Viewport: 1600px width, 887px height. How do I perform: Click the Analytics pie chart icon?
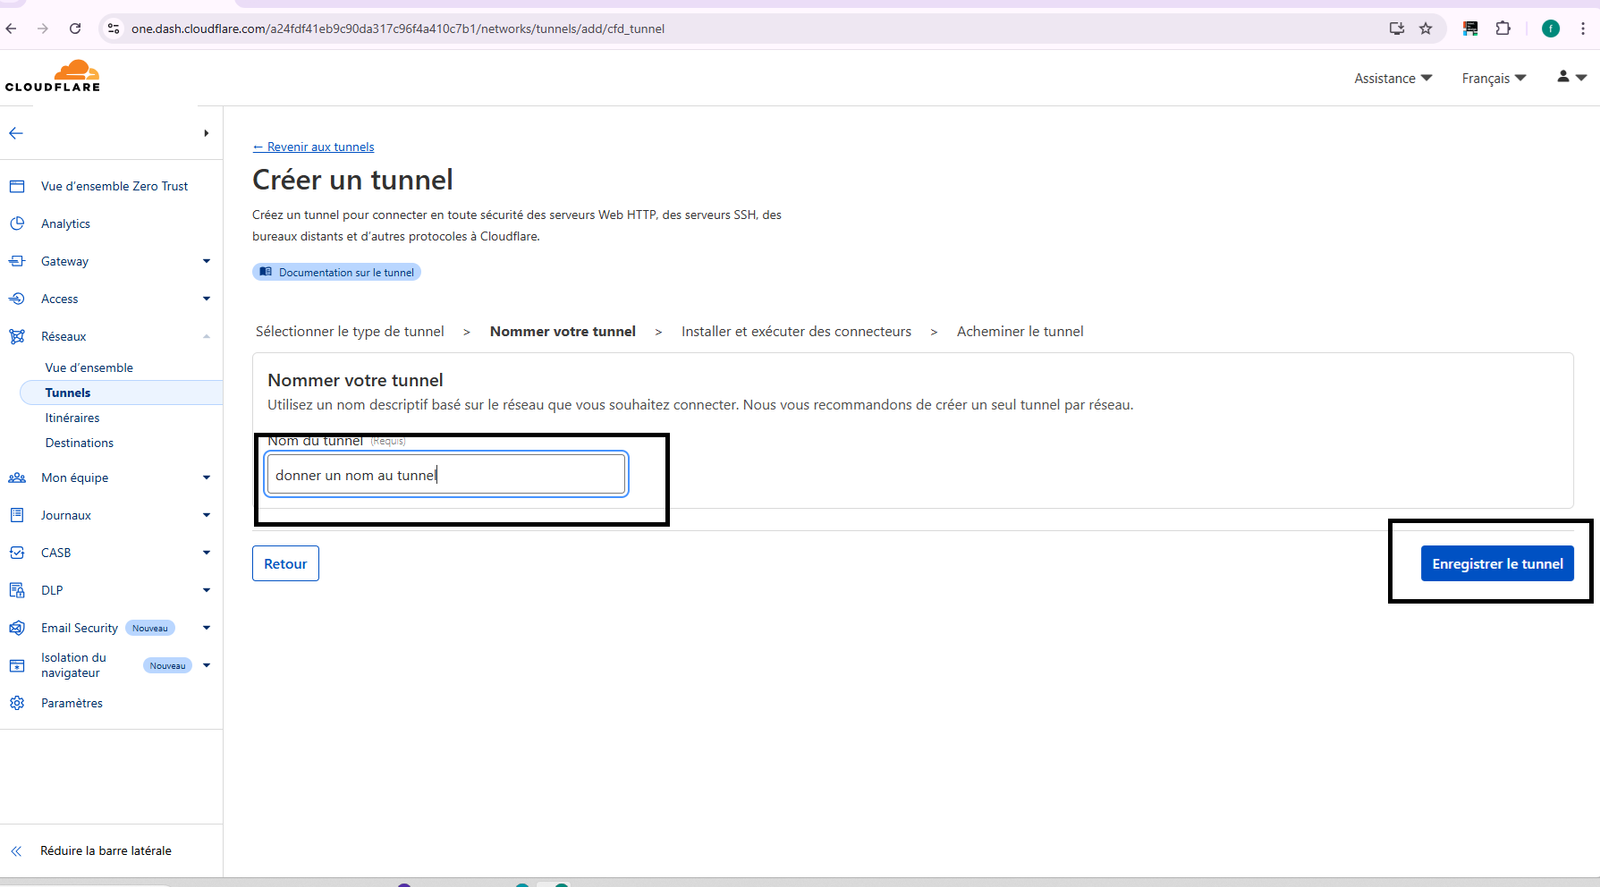(x=17, y=224)
